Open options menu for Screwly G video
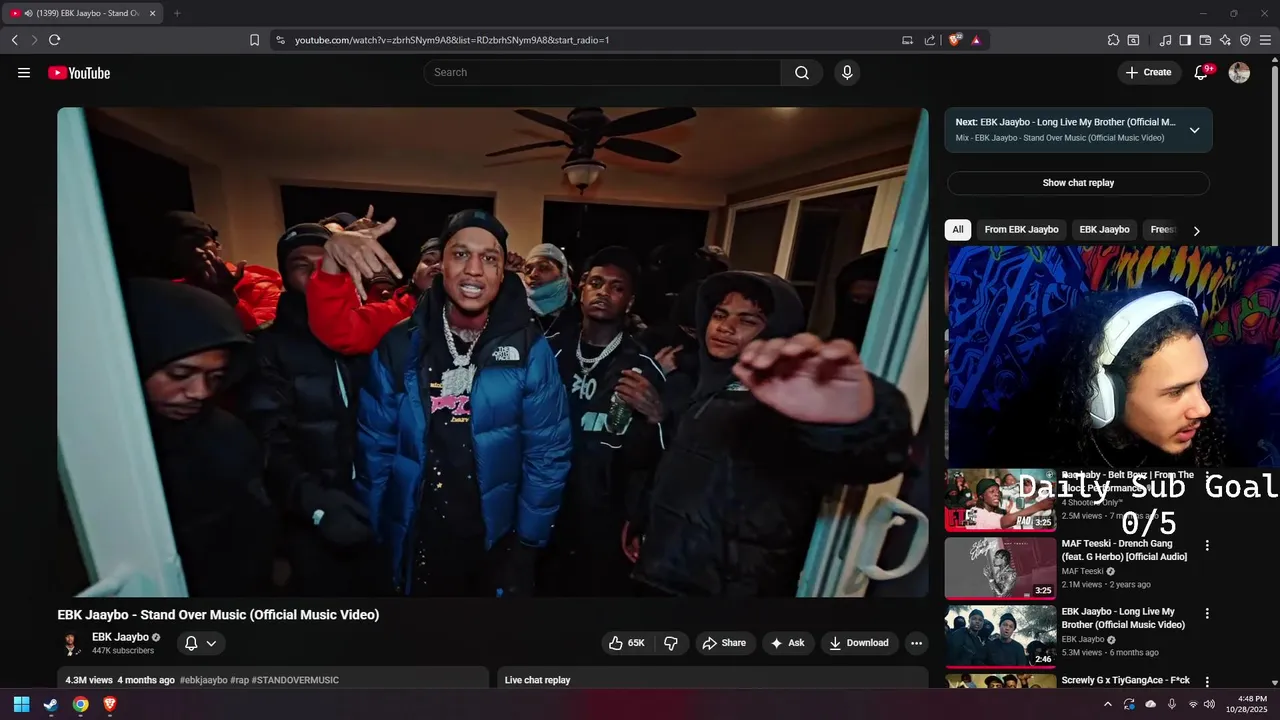Screen dimensions: 1280x720 (1207, 681)
